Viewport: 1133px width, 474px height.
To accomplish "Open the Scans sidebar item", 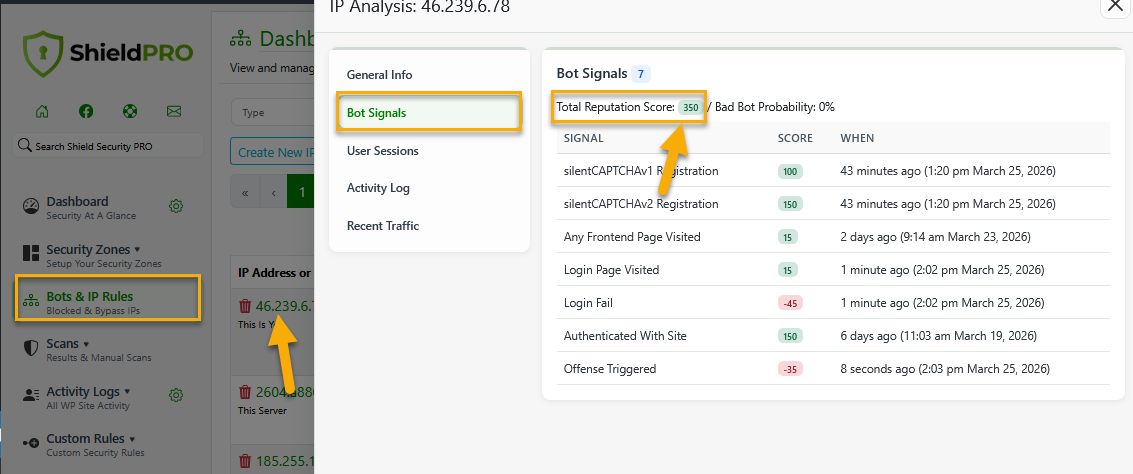I will point(98,349).
